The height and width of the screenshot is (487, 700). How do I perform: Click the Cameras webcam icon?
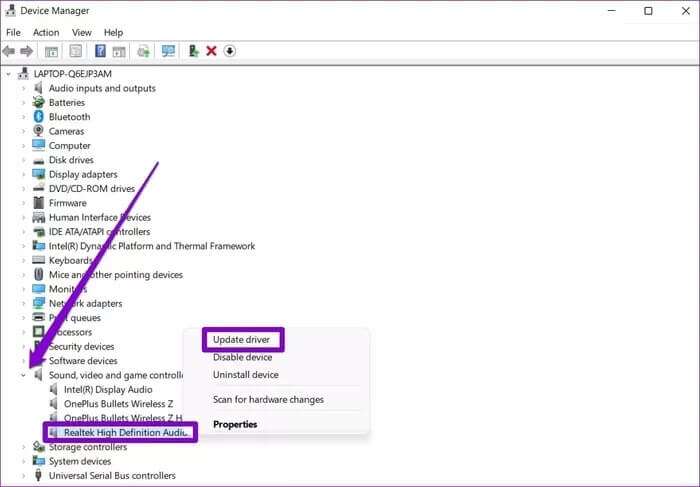pos(39,131)
